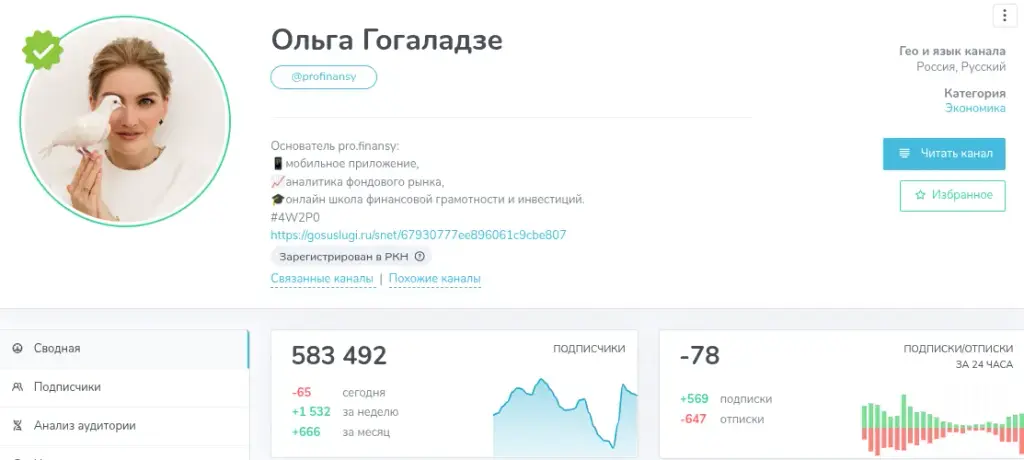Click the Читать канал button
Image resolution: width=1024 pixels, height=460 pixels.
point(944,154)
